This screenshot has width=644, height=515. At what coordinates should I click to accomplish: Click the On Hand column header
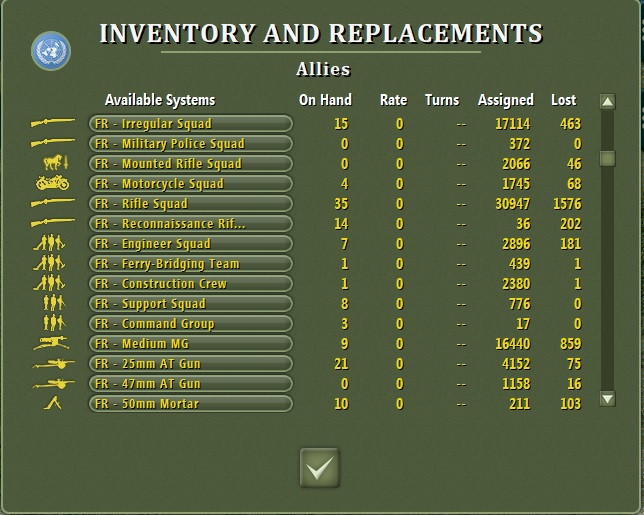point(325,100)
